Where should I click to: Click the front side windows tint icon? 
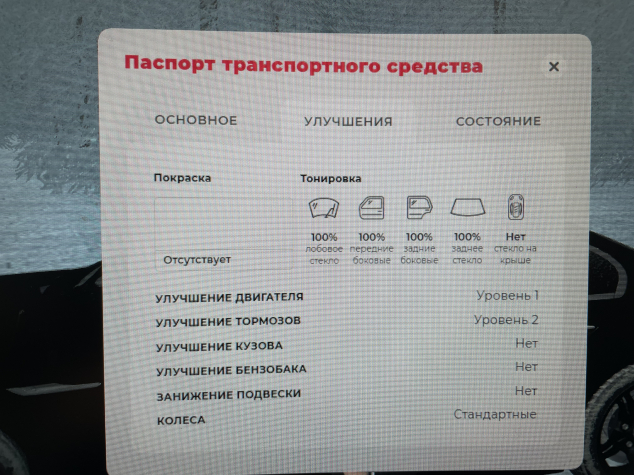pos(372,207)
